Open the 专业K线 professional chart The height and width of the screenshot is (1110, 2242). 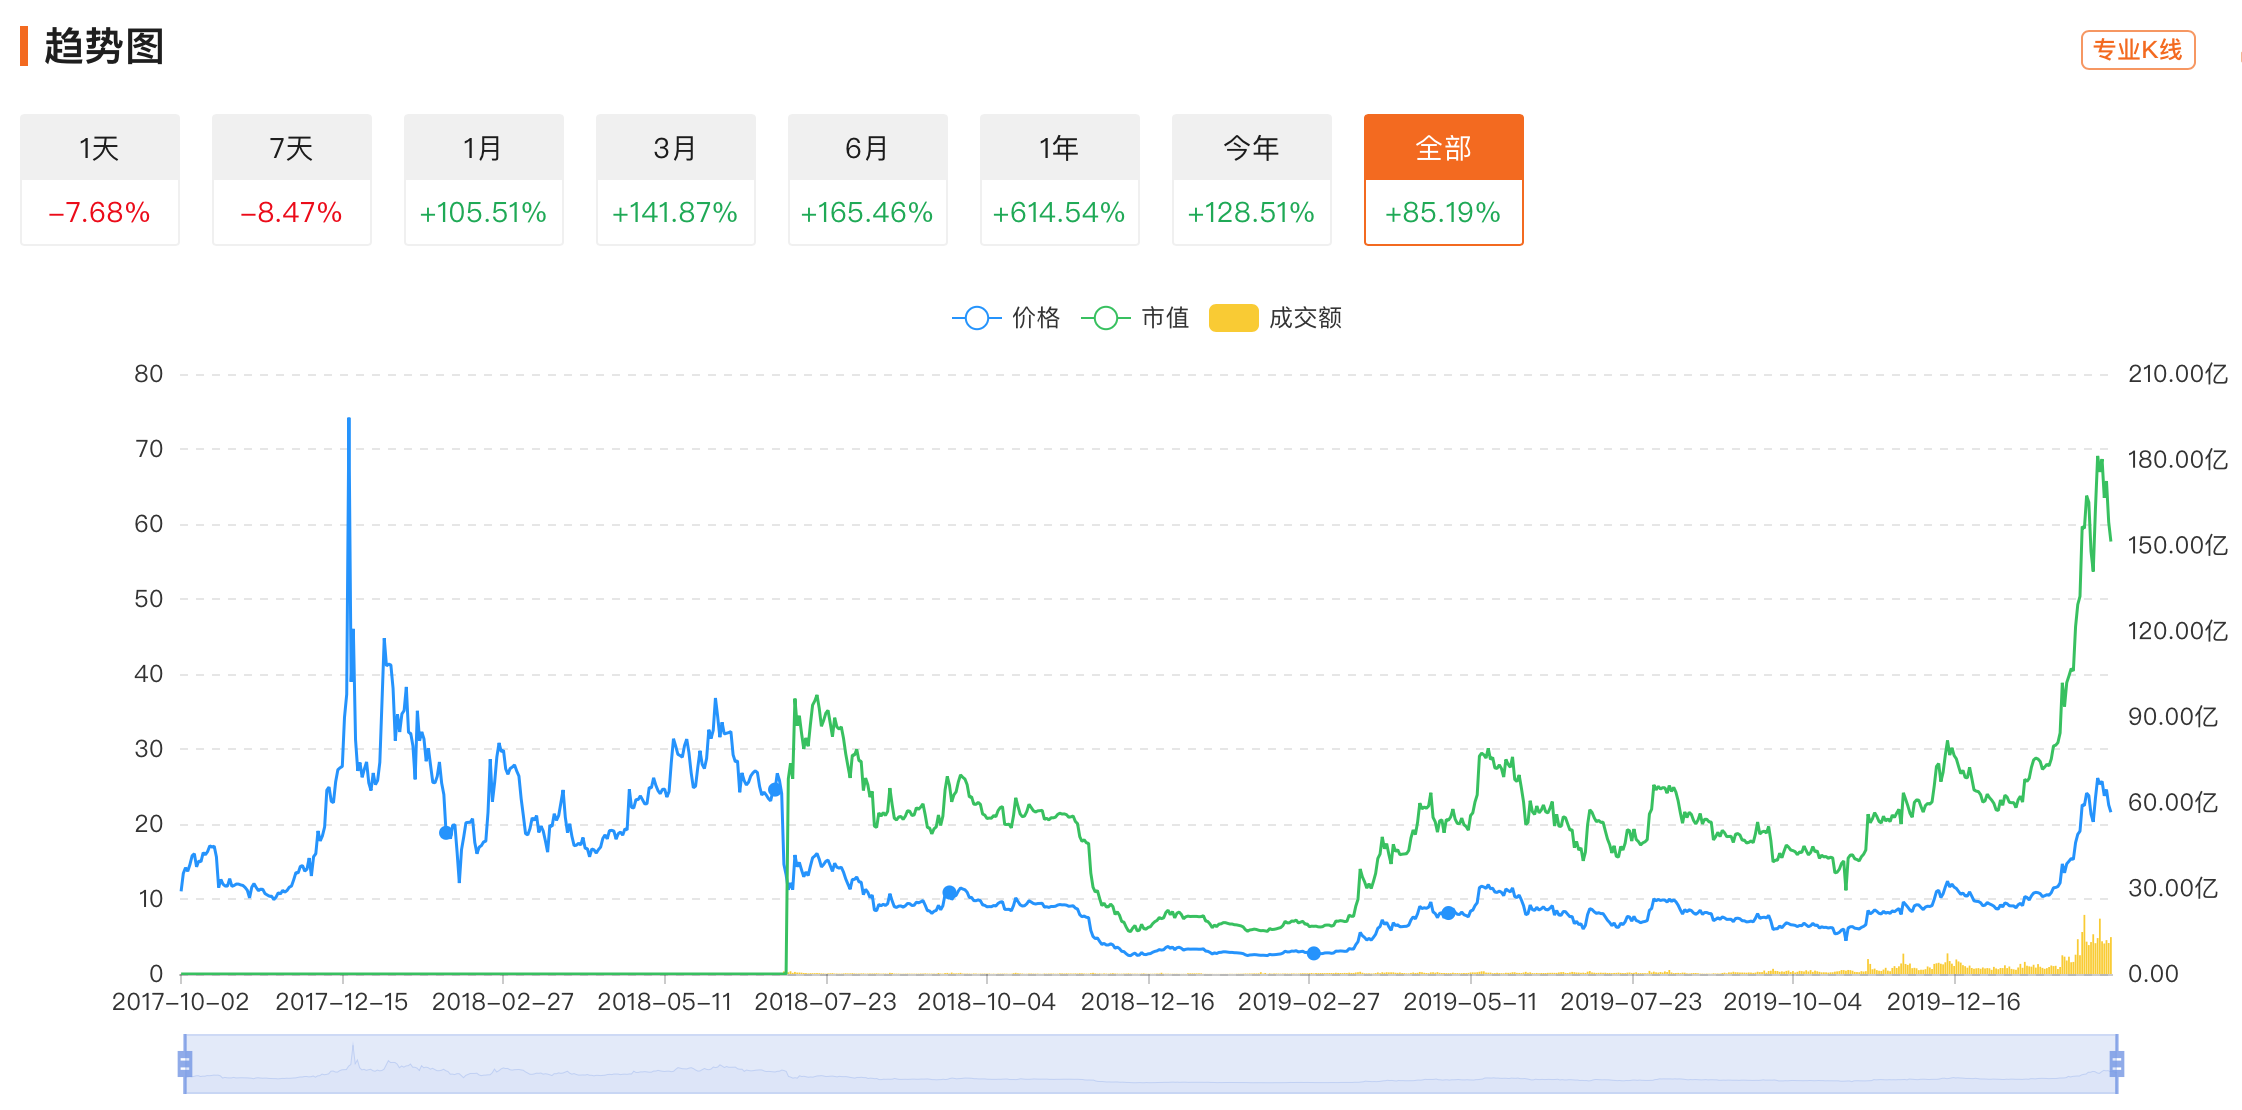[2138, 50]
